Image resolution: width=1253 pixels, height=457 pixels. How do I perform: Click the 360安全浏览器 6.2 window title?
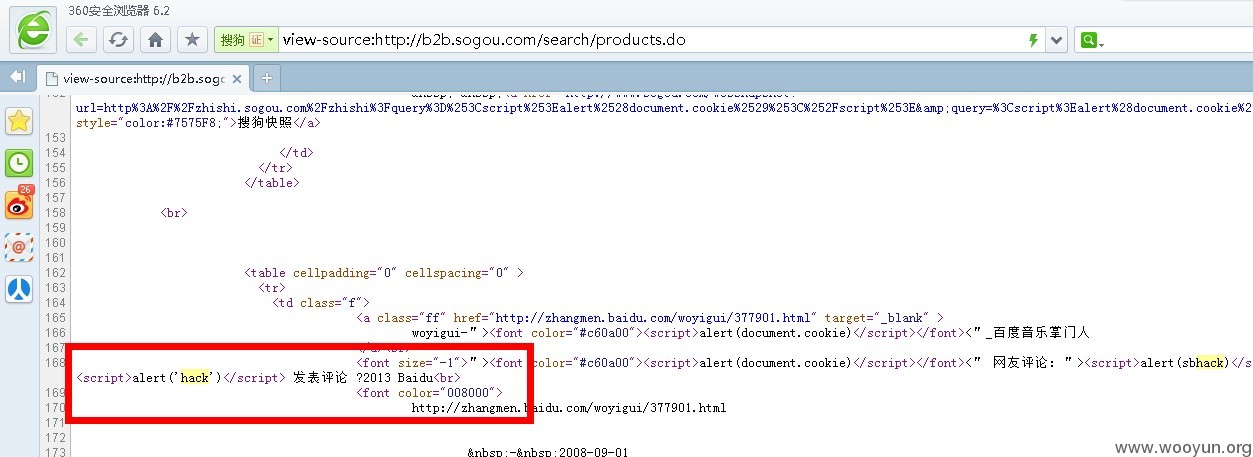click(119, 10)
